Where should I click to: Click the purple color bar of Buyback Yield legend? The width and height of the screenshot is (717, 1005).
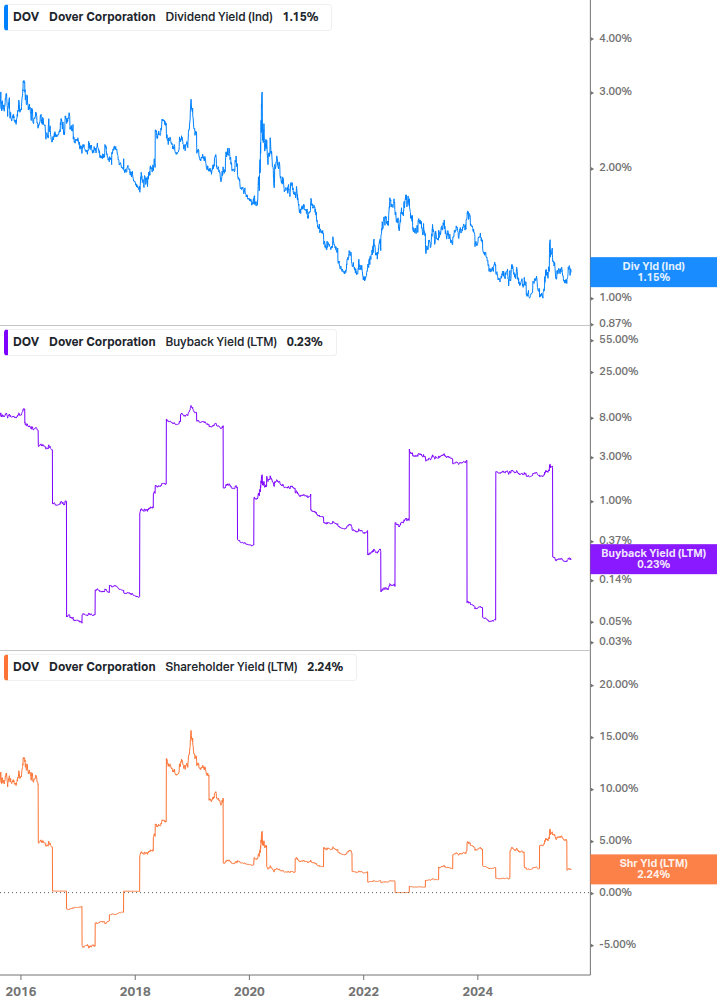point(6,342)
